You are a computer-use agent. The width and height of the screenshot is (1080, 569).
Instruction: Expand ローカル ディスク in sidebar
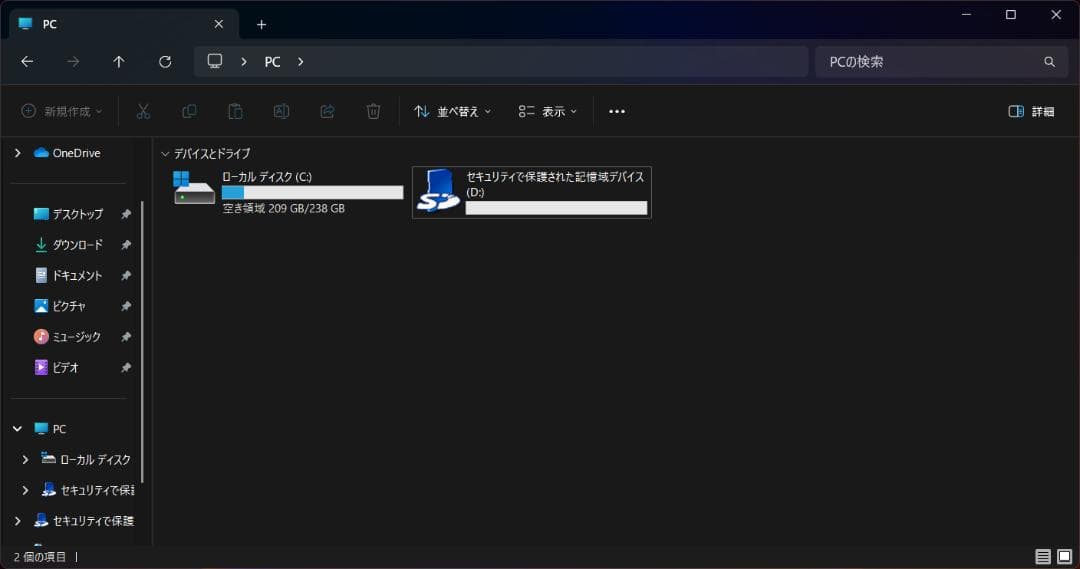point(25,459)
